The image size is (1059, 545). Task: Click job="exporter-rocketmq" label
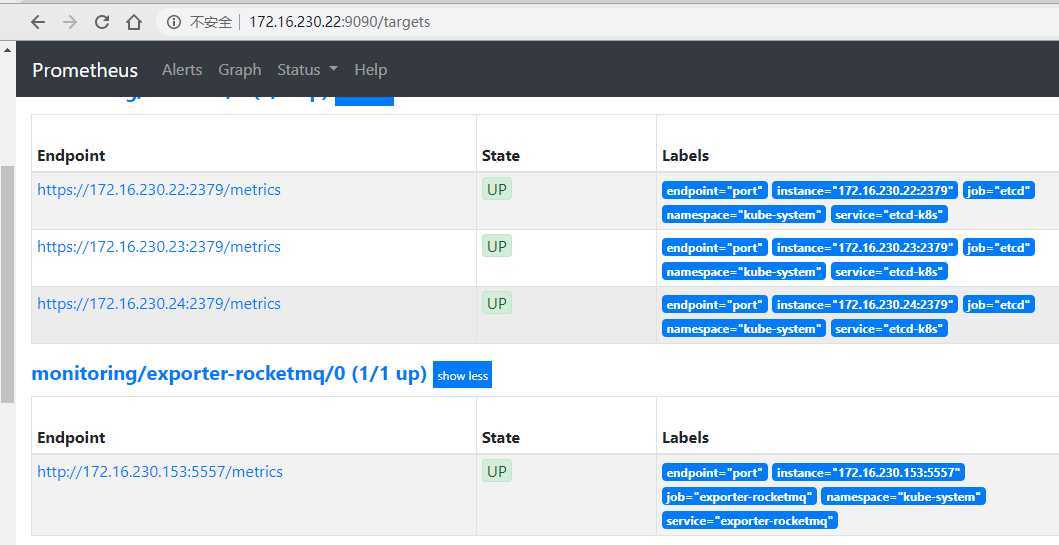[x=740, y=497]
